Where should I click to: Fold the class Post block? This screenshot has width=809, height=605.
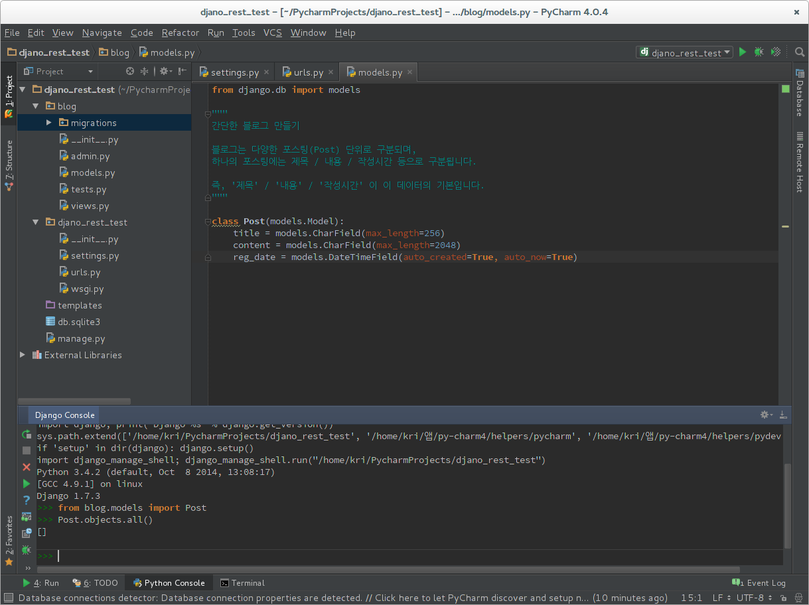click(x=207, y=221)
